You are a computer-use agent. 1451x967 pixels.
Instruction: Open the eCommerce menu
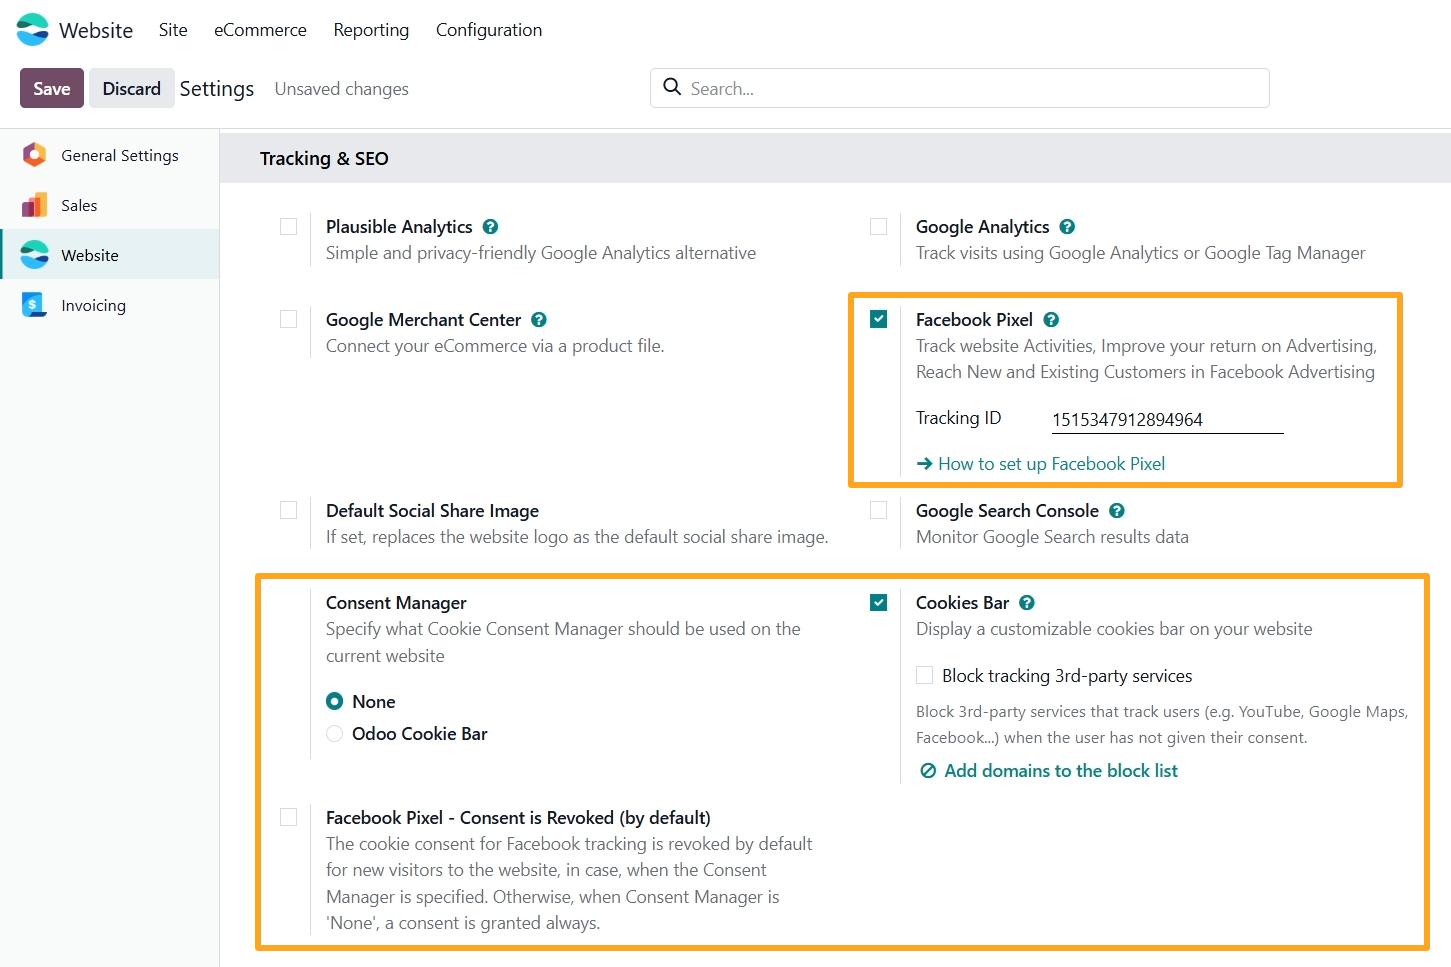point(260,30)
